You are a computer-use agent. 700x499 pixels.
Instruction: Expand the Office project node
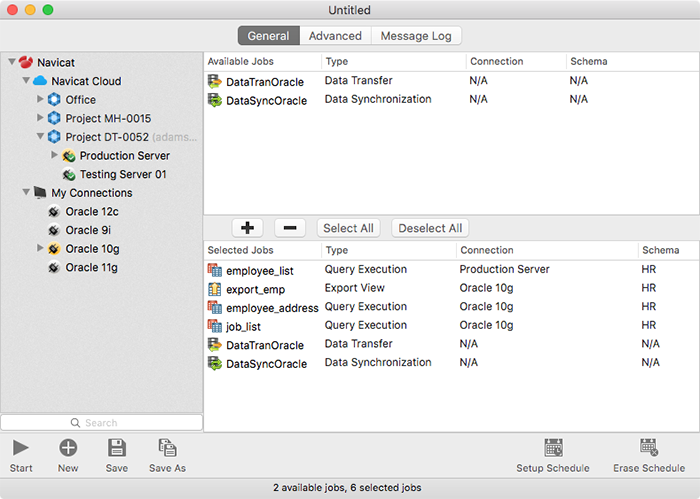tap(40, 99)
